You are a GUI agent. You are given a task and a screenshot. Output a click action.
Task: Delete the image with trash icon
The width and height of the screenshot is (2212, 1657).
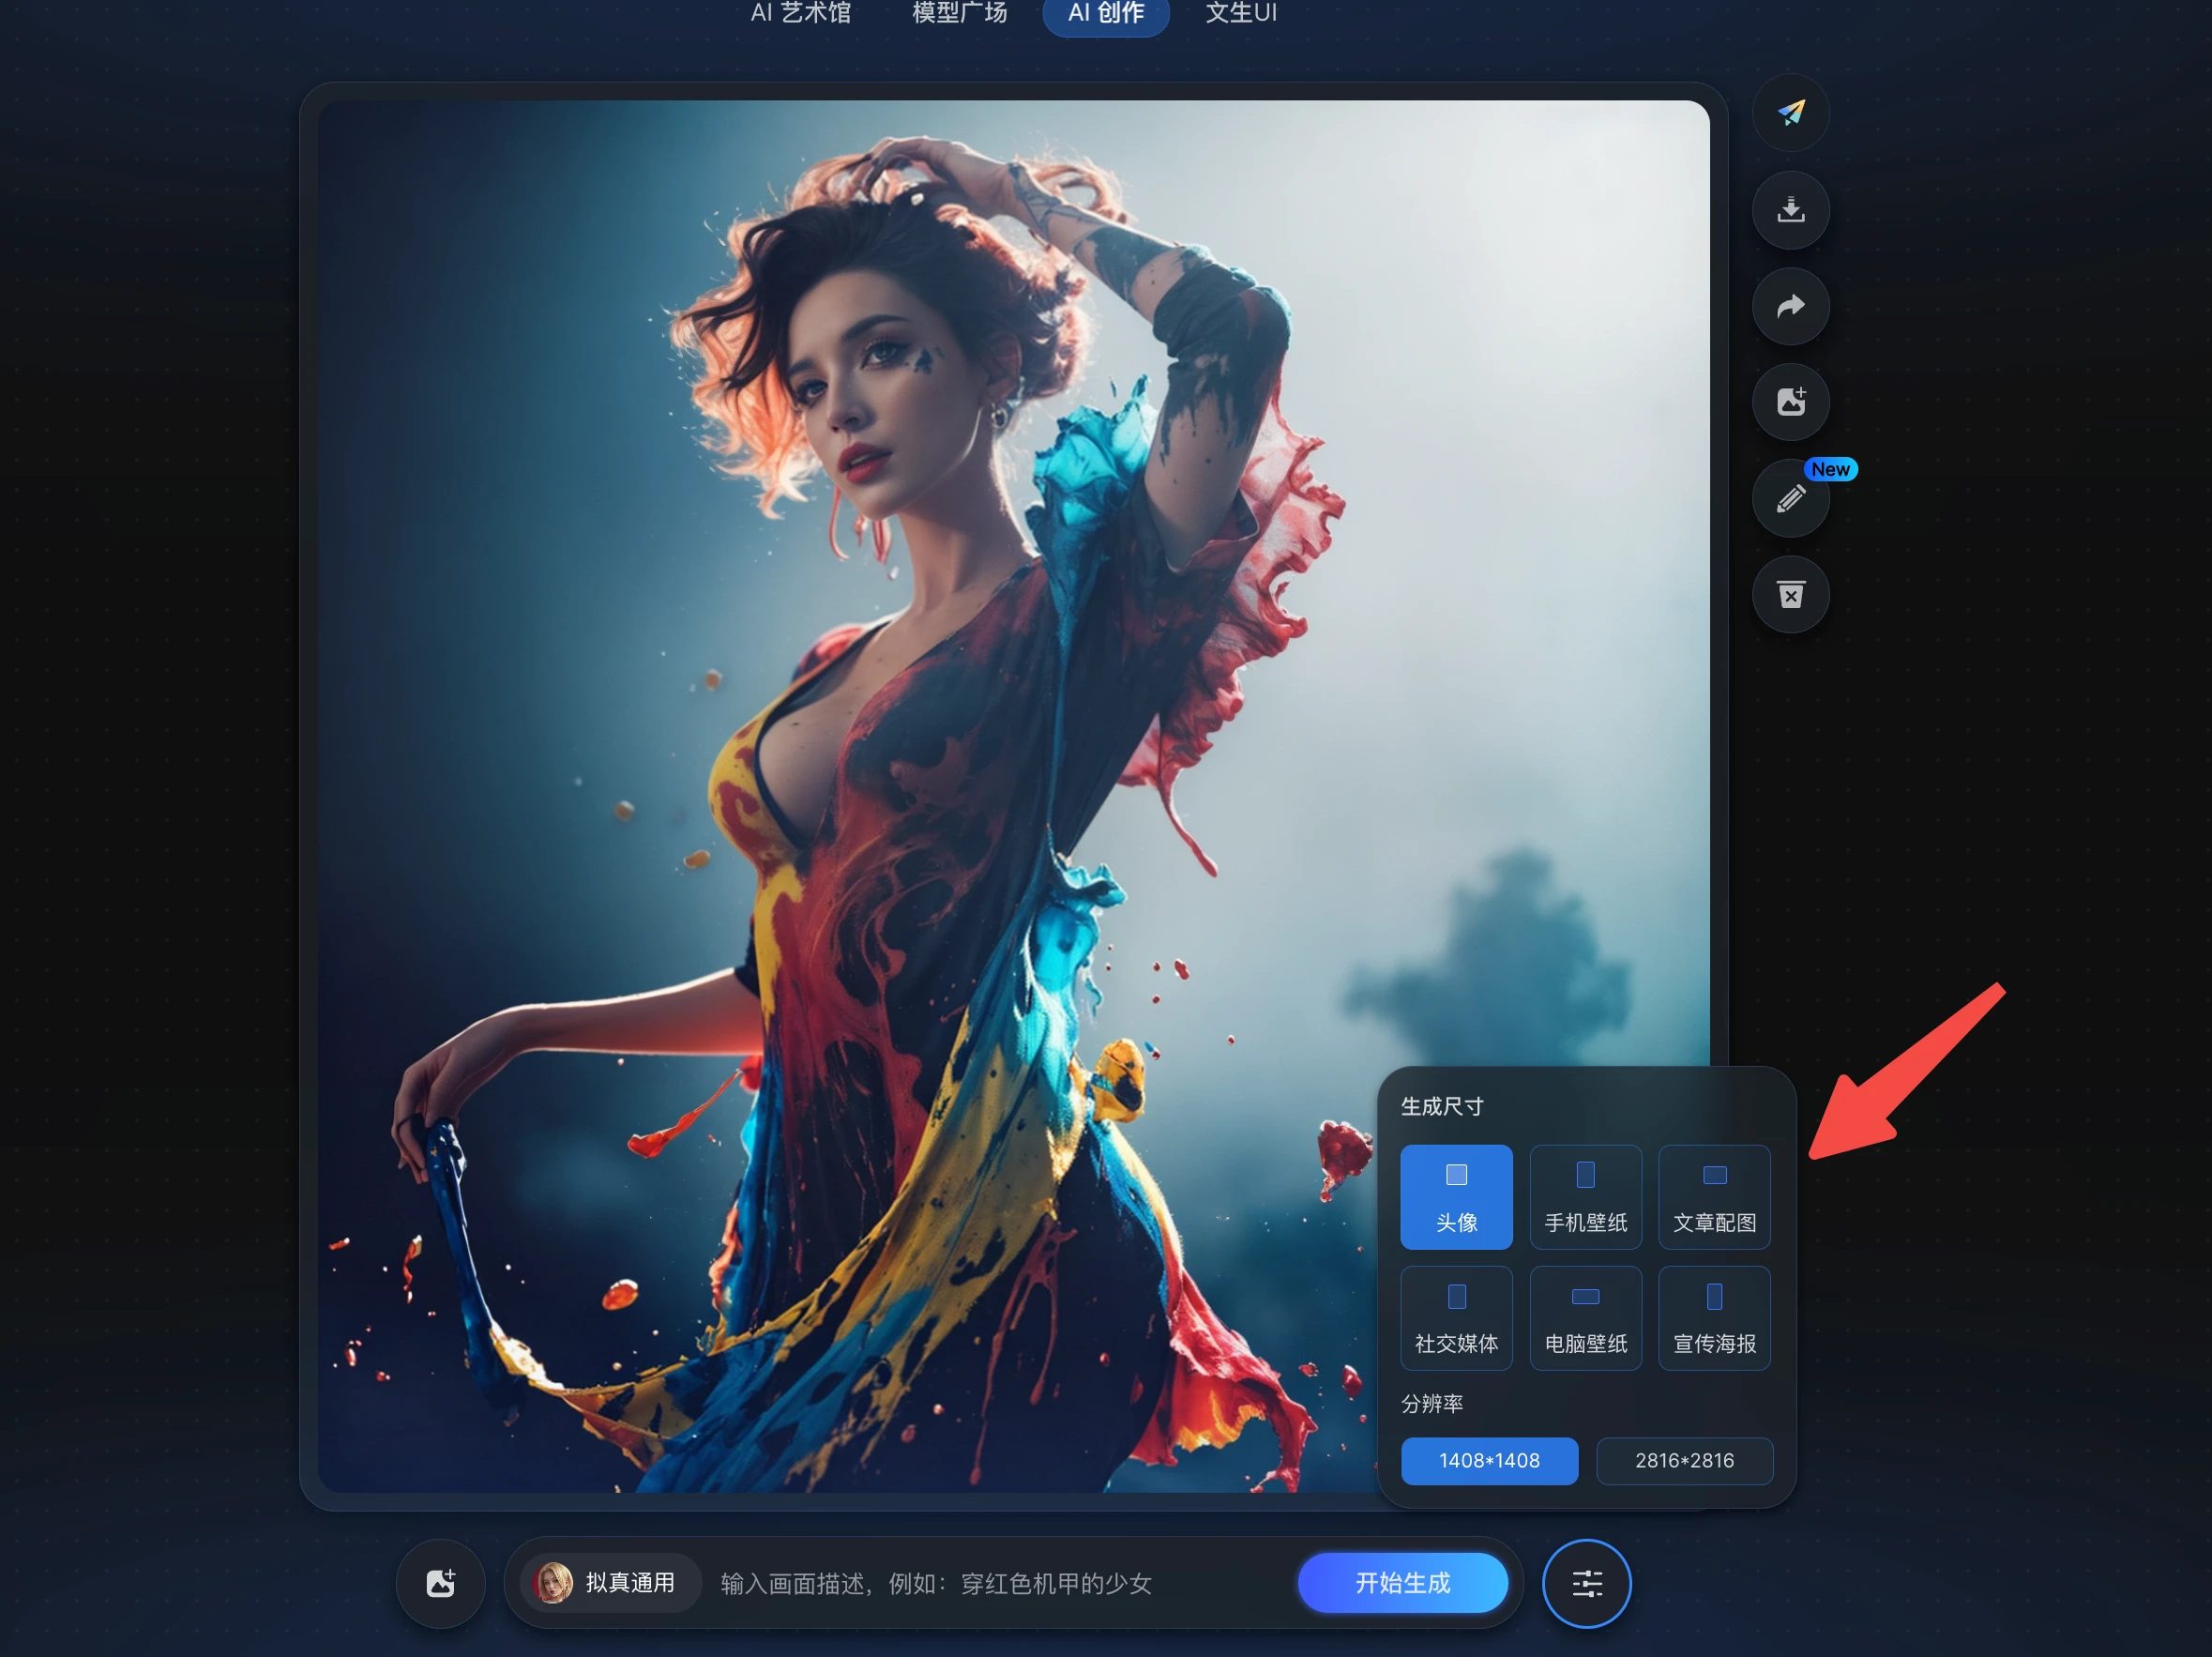[1790, 595]
